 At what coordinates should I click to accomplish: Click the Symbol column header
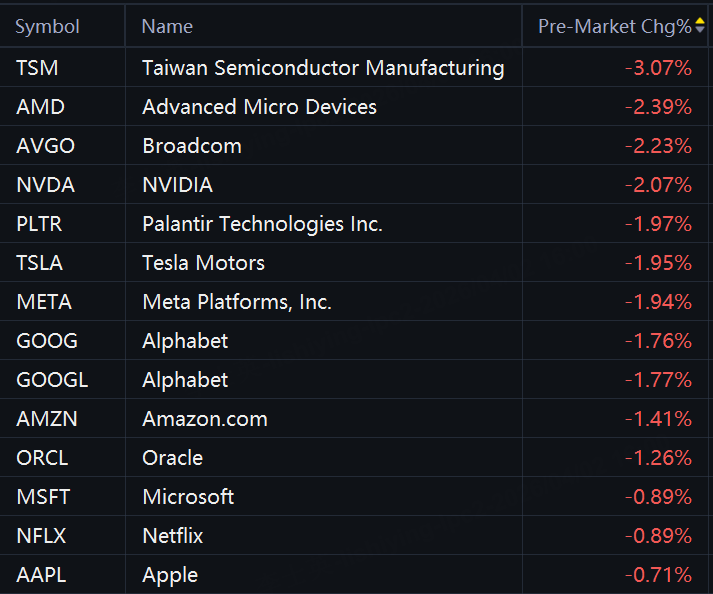click(47, 26)
